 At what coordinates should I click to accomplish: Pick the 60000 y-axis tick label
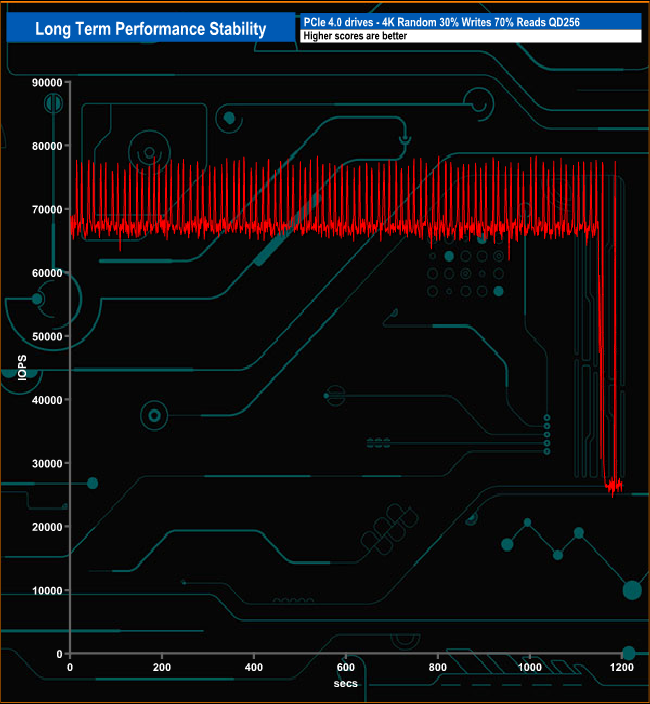coord(46,273)
